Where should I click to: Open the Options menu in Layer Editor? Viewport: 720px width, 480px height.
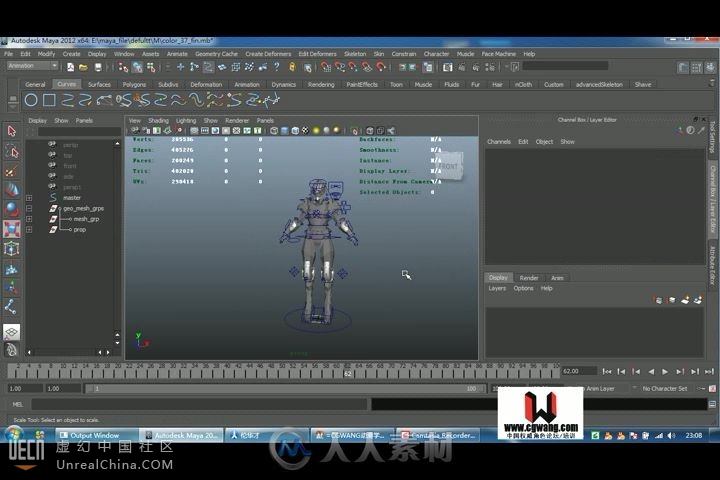coord(523,288)
